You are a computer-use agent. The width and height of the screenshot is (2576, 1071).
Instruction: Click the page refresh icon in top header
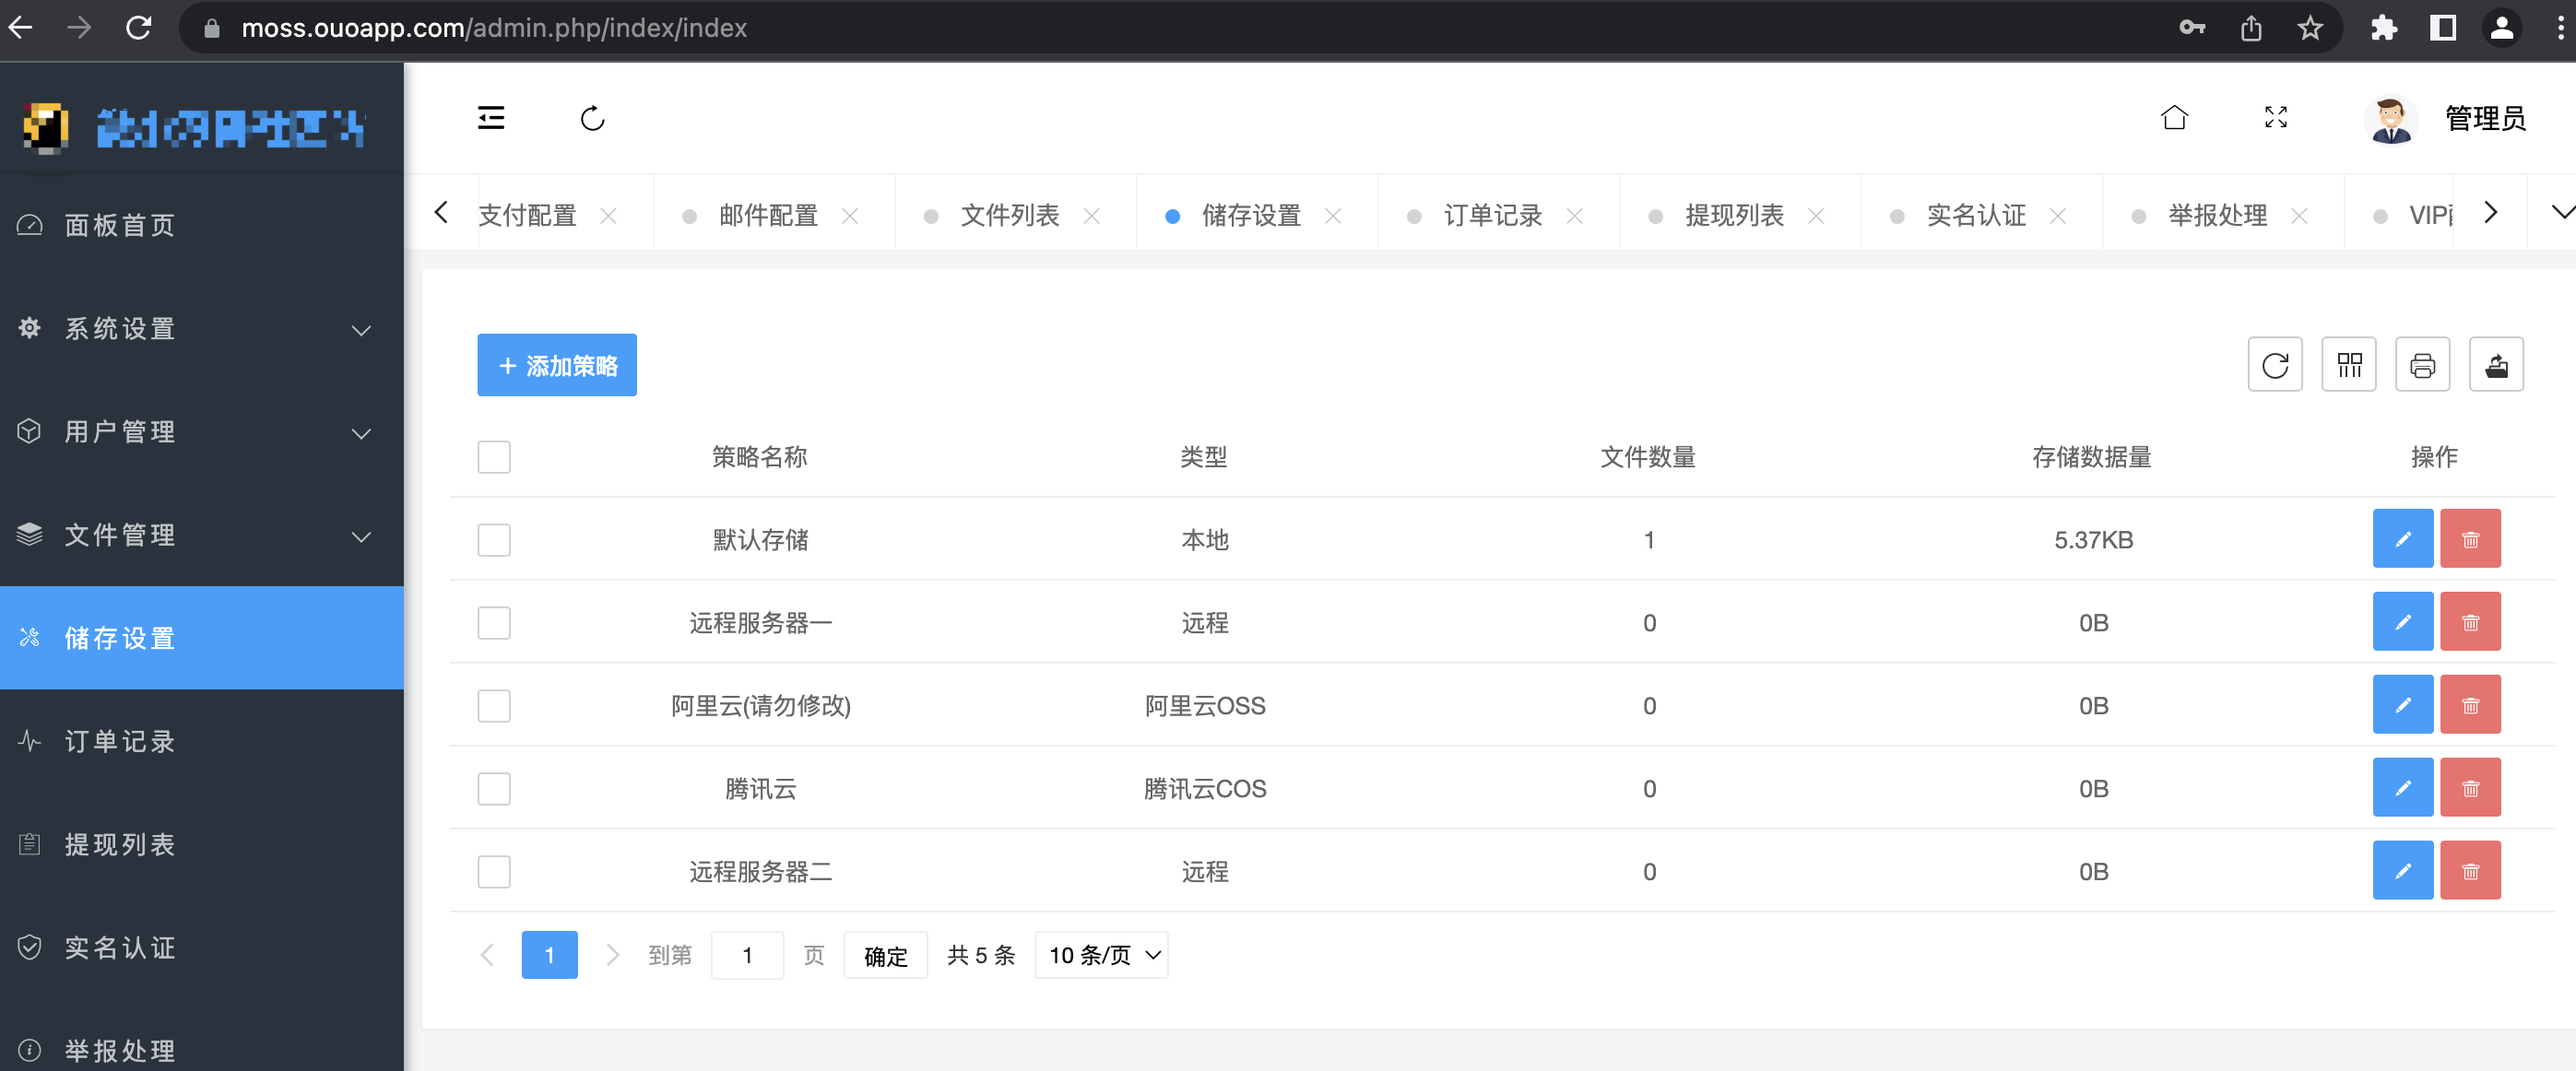[593, 118]
